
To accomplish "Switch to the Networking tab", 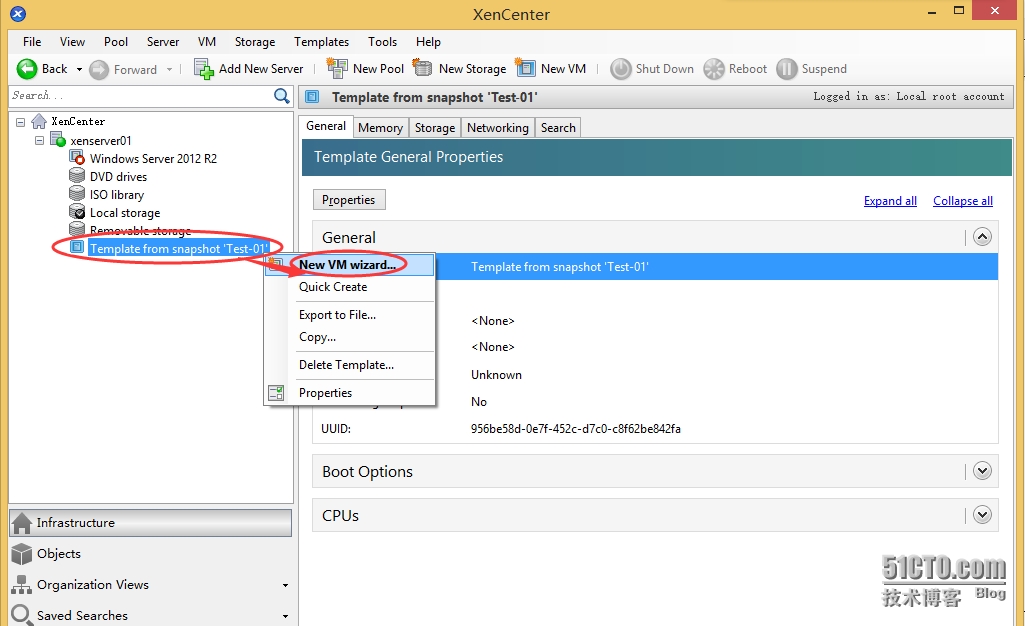I will pyautogui.click(x=497, y=127).
